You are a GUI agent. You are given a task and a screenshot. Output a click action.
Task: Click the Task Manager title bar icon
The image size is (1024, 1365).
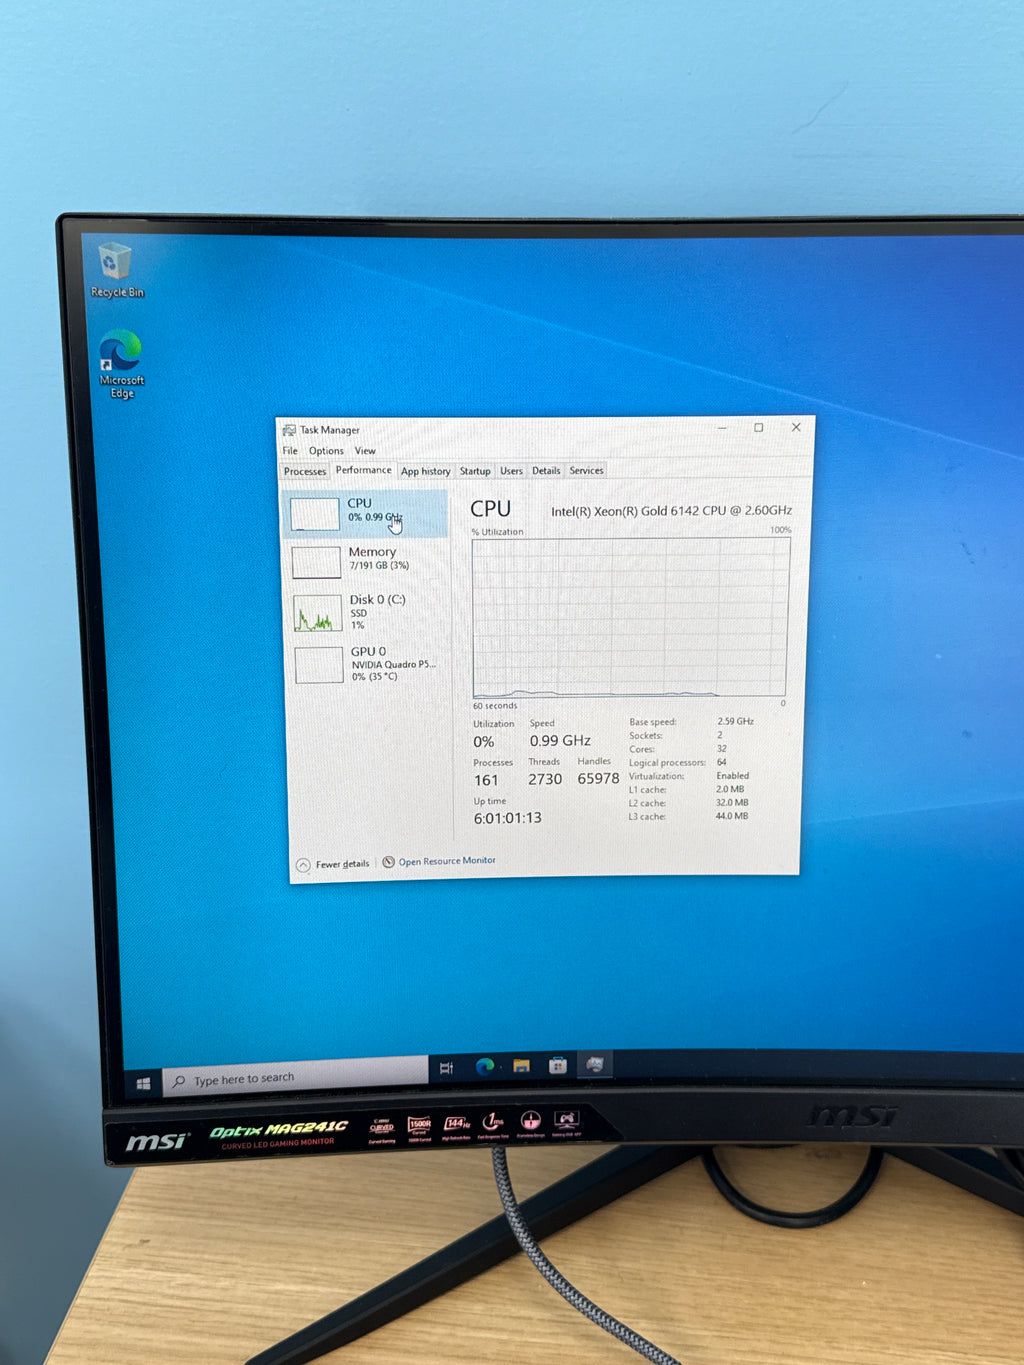coord(289,430)
